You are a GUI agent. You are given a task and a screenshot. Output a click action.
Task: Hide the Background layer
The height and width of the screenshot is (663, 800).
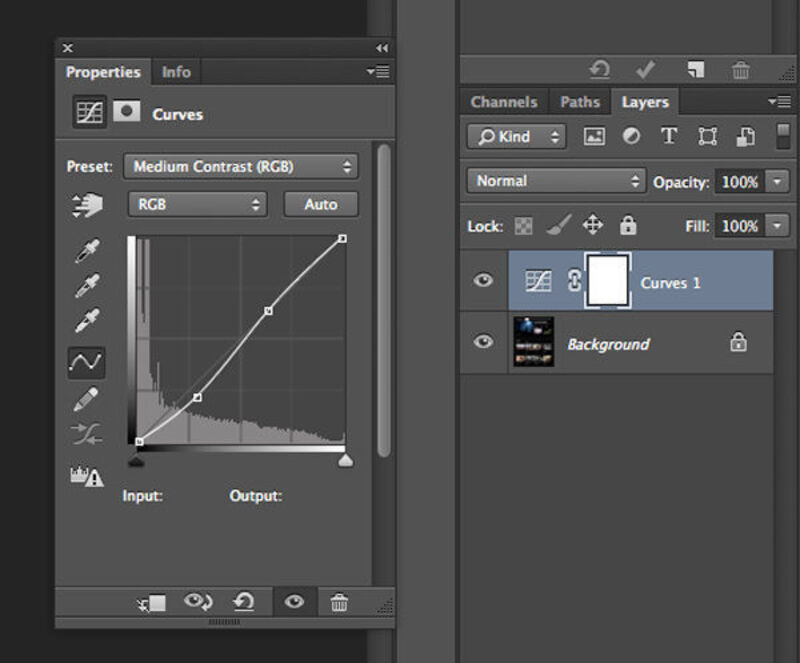(x=483, y=341)
